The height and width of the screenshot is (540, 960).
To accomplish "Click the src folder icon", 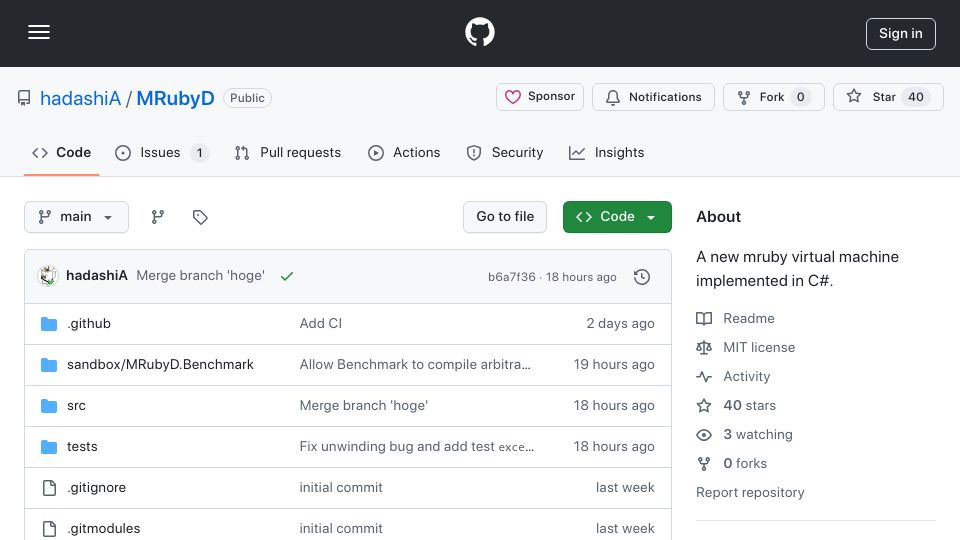I will (49, 405).
